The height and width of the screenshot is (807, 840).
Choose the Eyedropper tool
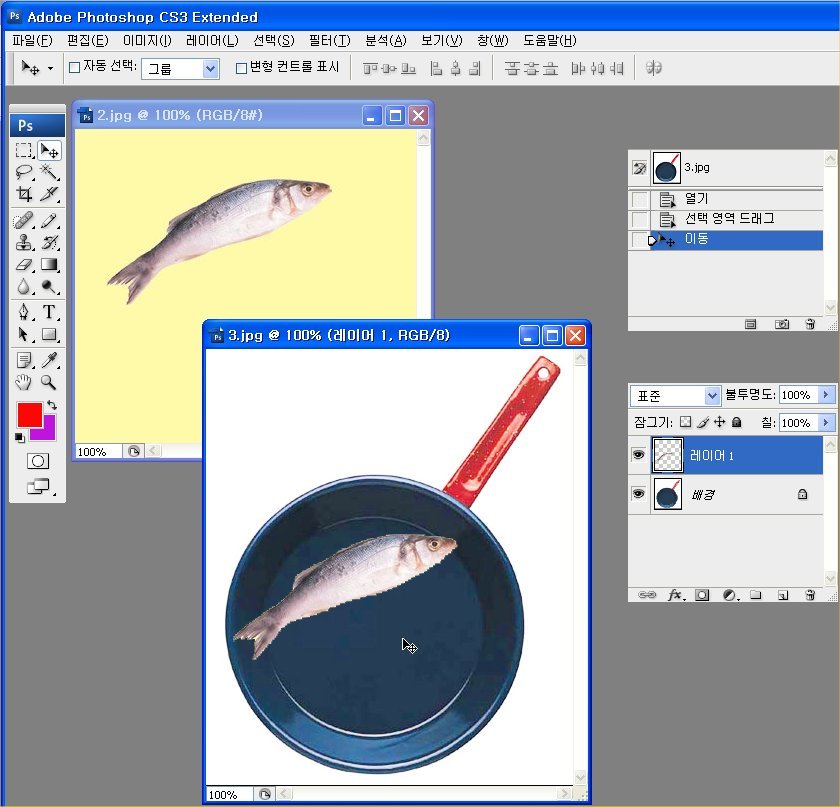(x=49, y=360)
